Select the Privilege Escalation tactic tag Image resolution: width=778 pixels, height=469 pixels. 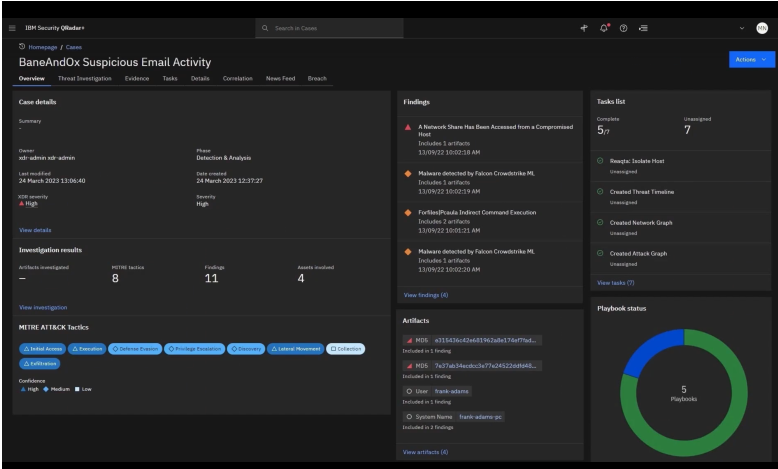tap(194, 349)
